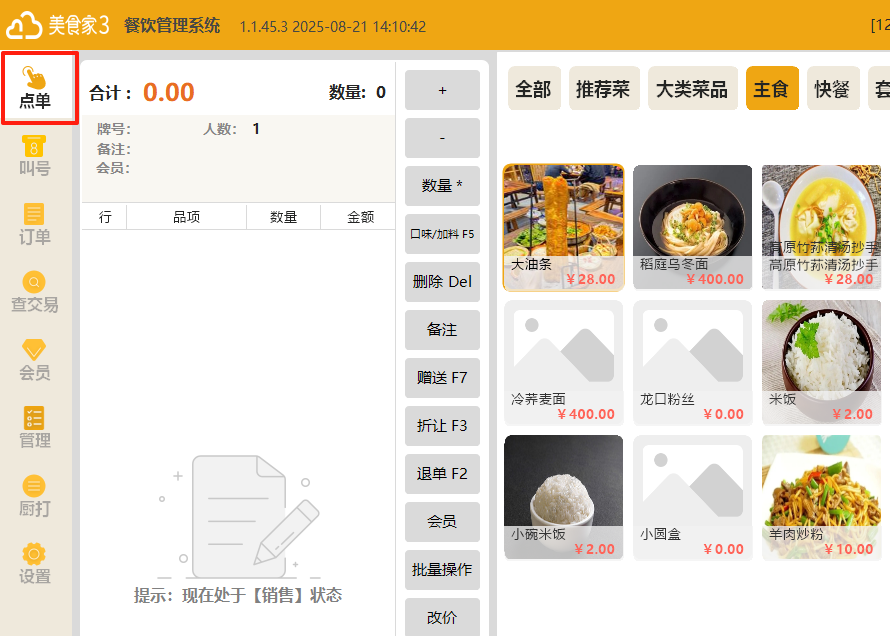Open the 管理 management sidebar icon
This screenshot has height=636, width=890.
click(x=34, y=428)
